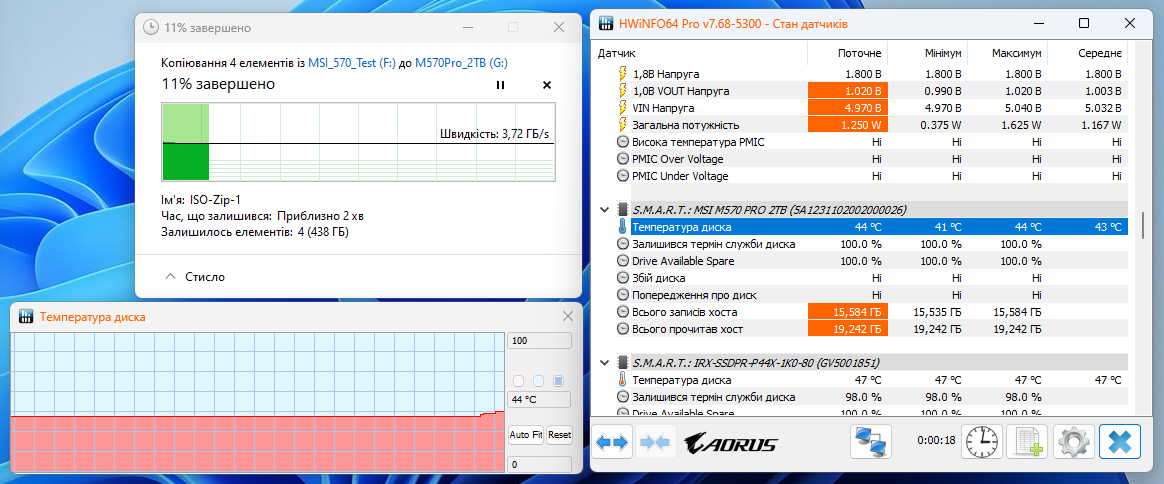This screenshot has width=1164, height=484.
Task: Open HWiNFO sensor settings gear icon
Action: tap(1073, 443)
